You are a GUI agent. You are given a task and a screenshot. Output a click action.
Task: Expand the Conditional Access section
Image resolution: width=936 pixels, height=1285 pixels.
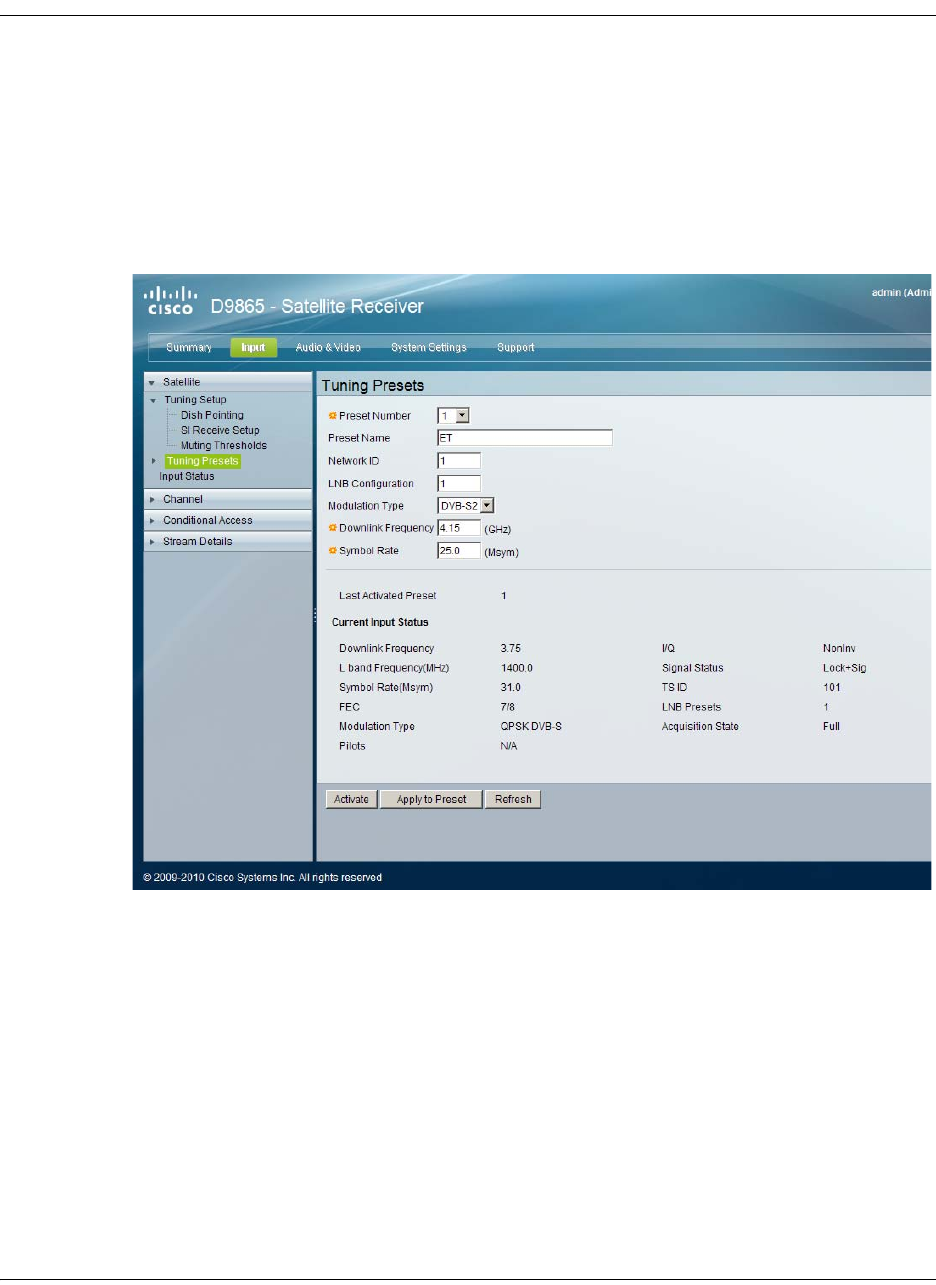229,520
